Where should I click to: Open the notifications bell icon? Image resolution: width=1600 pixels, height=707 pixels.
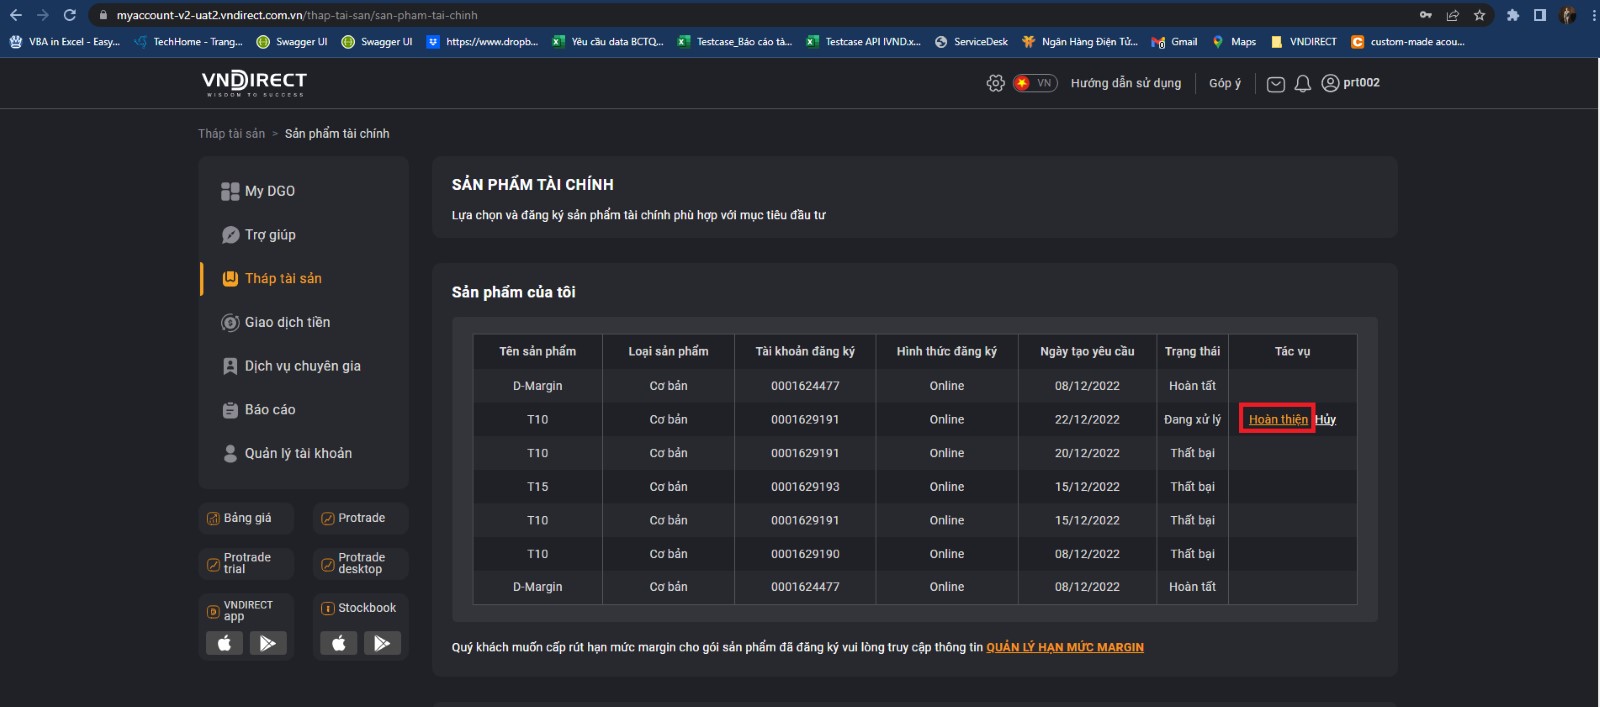(x=1303, y=84)
